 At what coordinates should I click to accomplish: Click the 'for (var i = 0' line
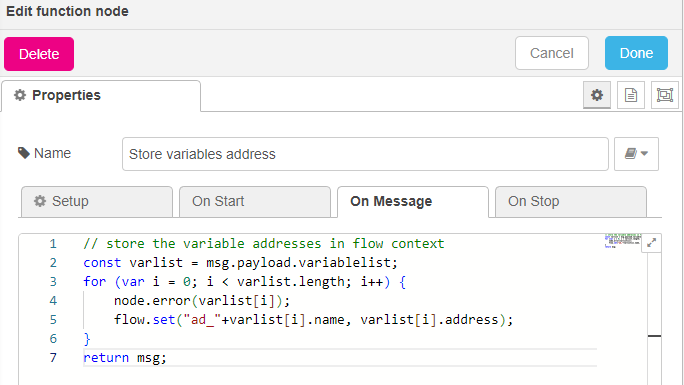click(x=244, y=282)
